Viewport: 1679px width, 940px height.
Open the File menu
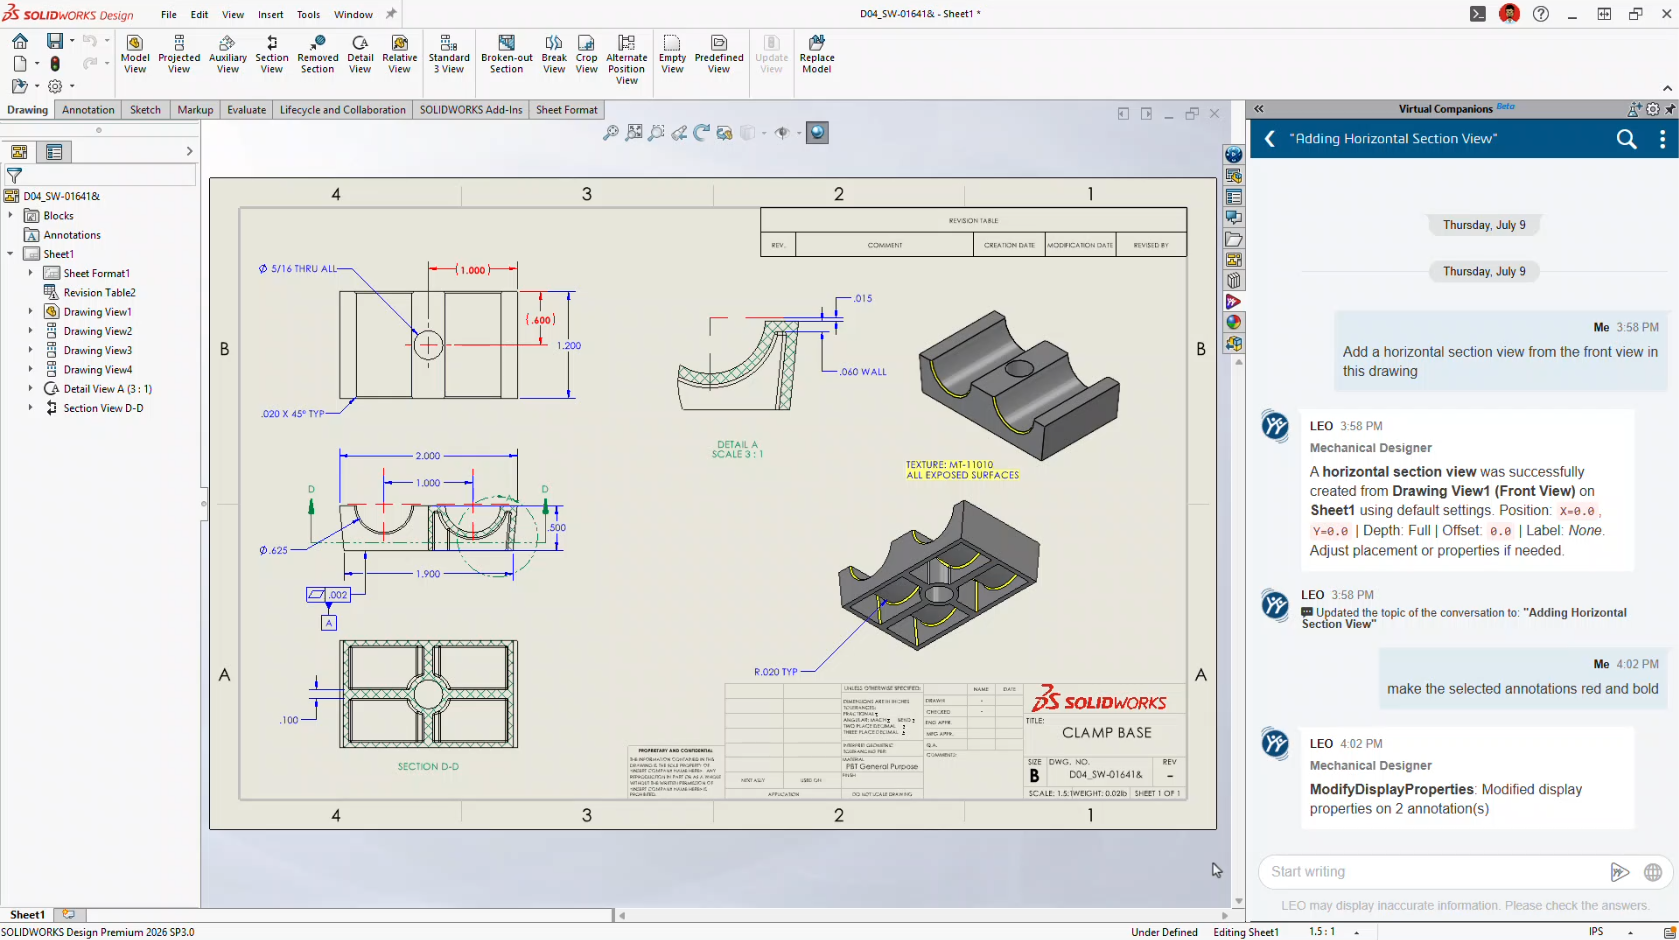coord(169,14)
